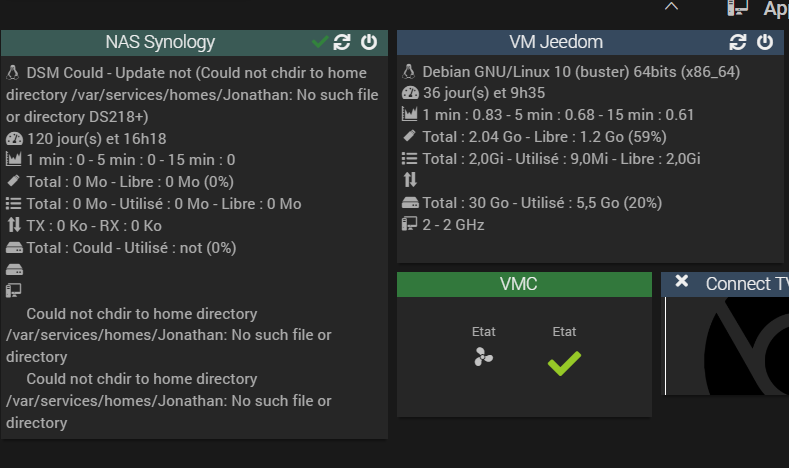Open the NAS Synology widget title

[160, 42]
